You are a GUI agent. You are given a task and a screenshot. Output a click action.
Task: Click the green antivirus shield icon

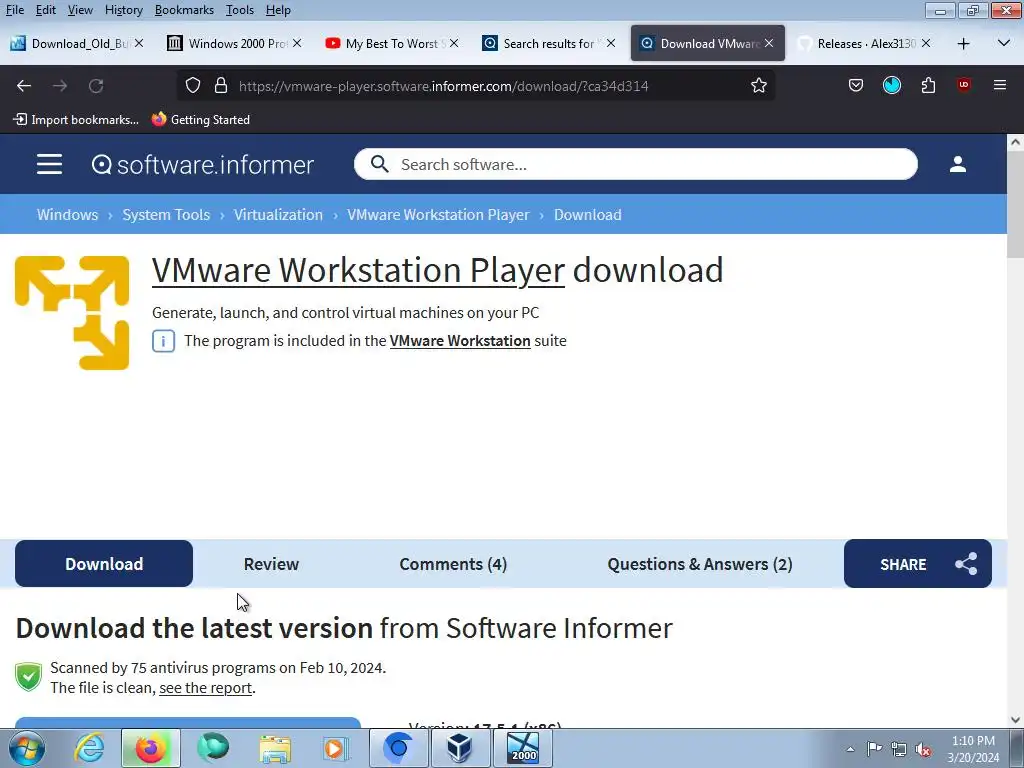(x=29, y=677)
